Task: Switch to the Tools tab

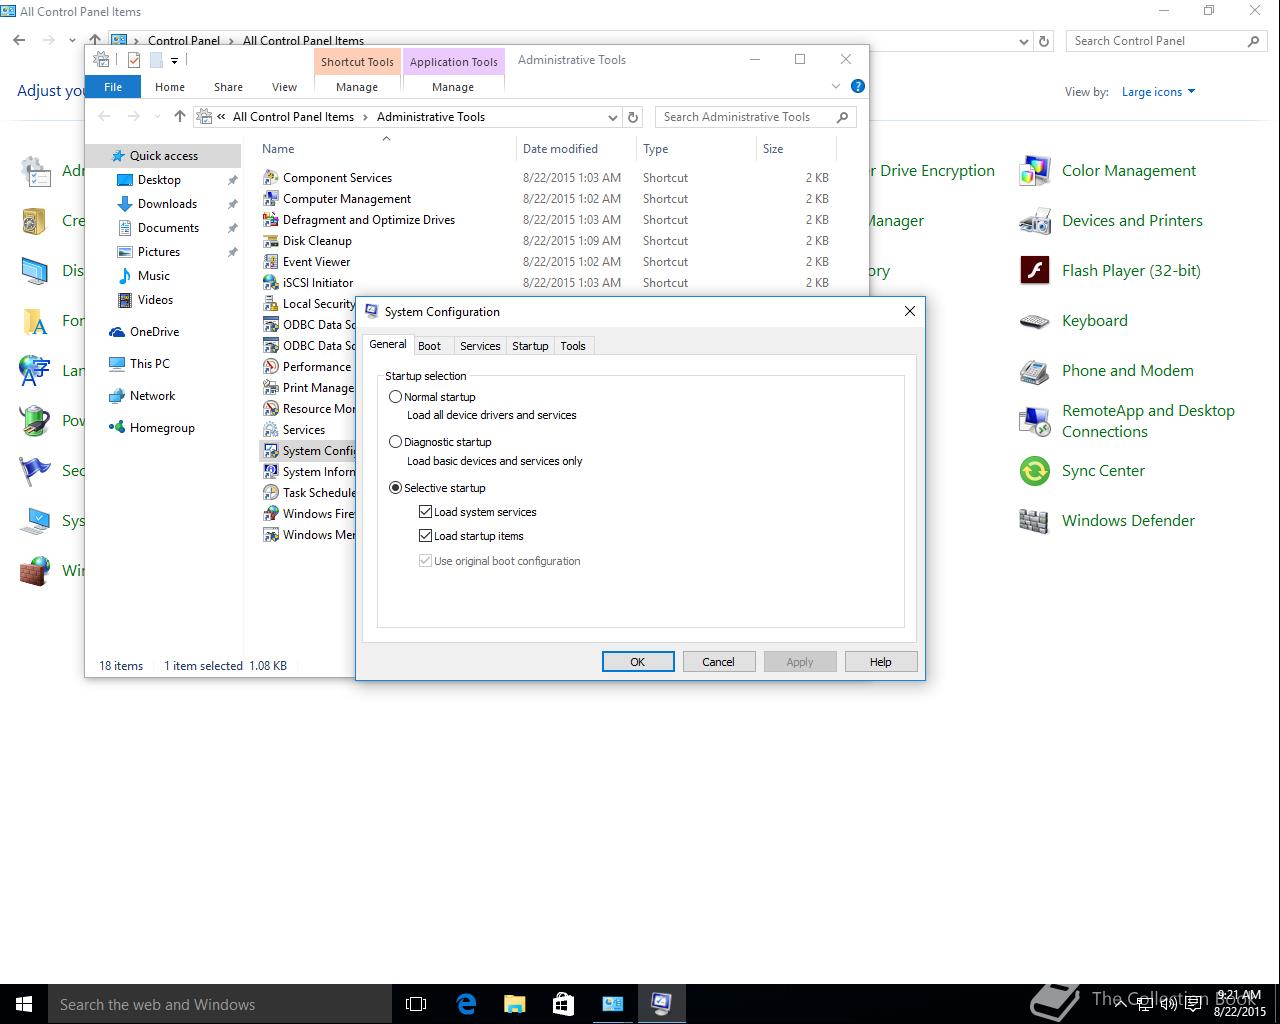Action: pyautogui.click(x=573, y=346)
